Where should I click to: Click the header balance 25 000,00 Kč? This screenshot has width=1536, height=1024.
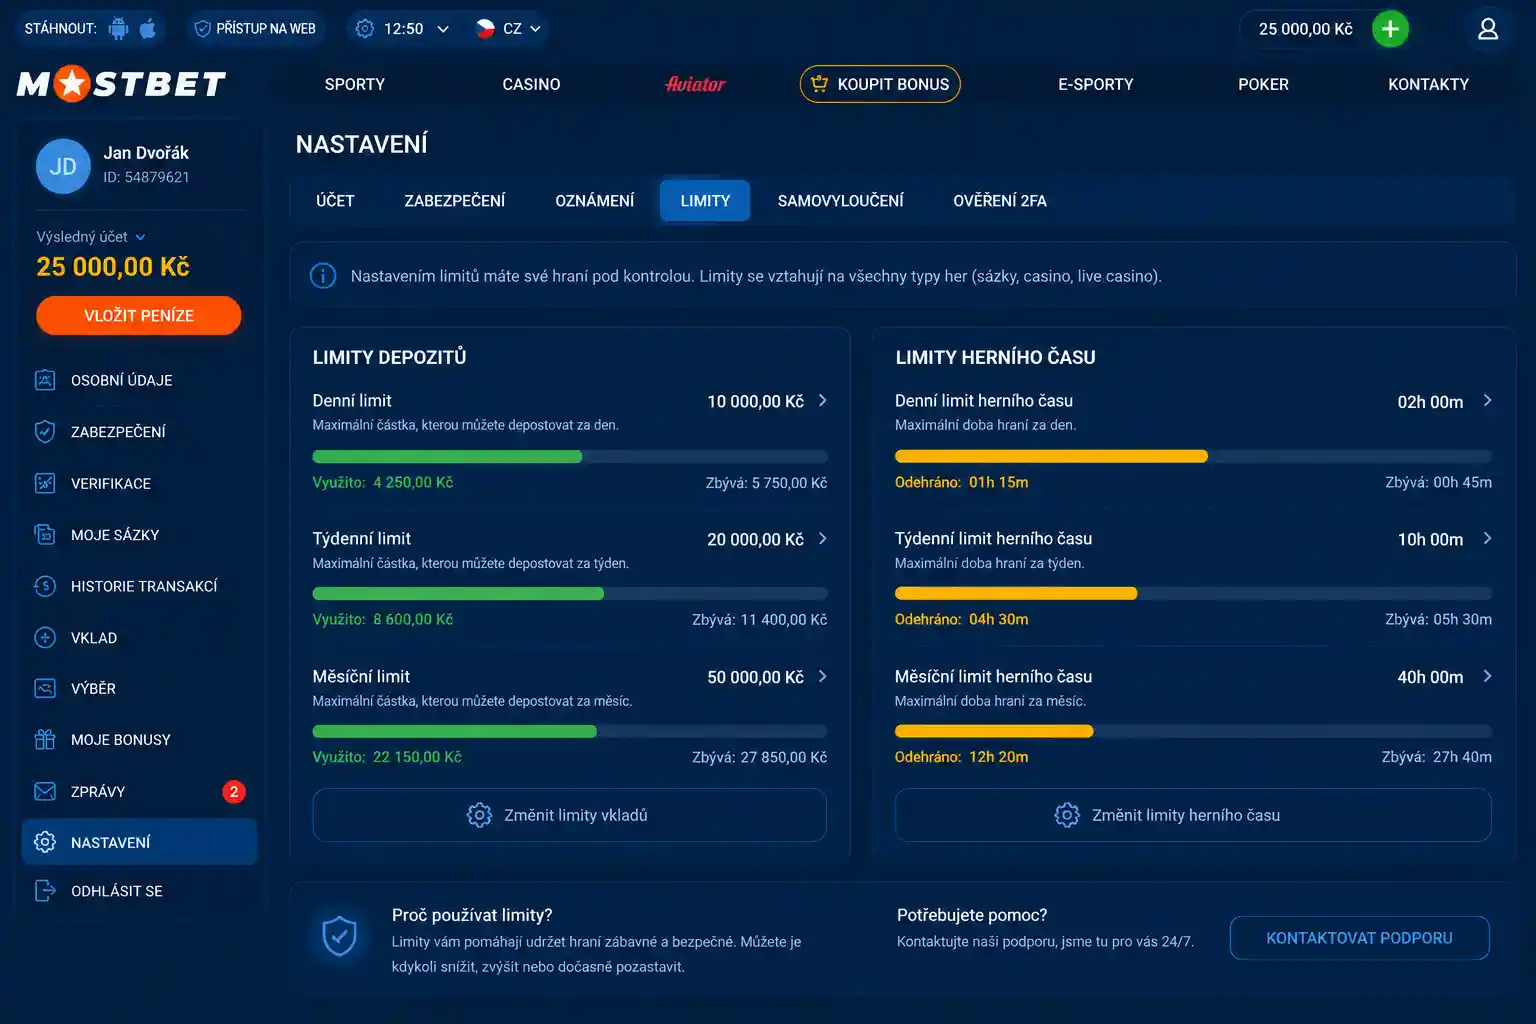(1305, 29)
